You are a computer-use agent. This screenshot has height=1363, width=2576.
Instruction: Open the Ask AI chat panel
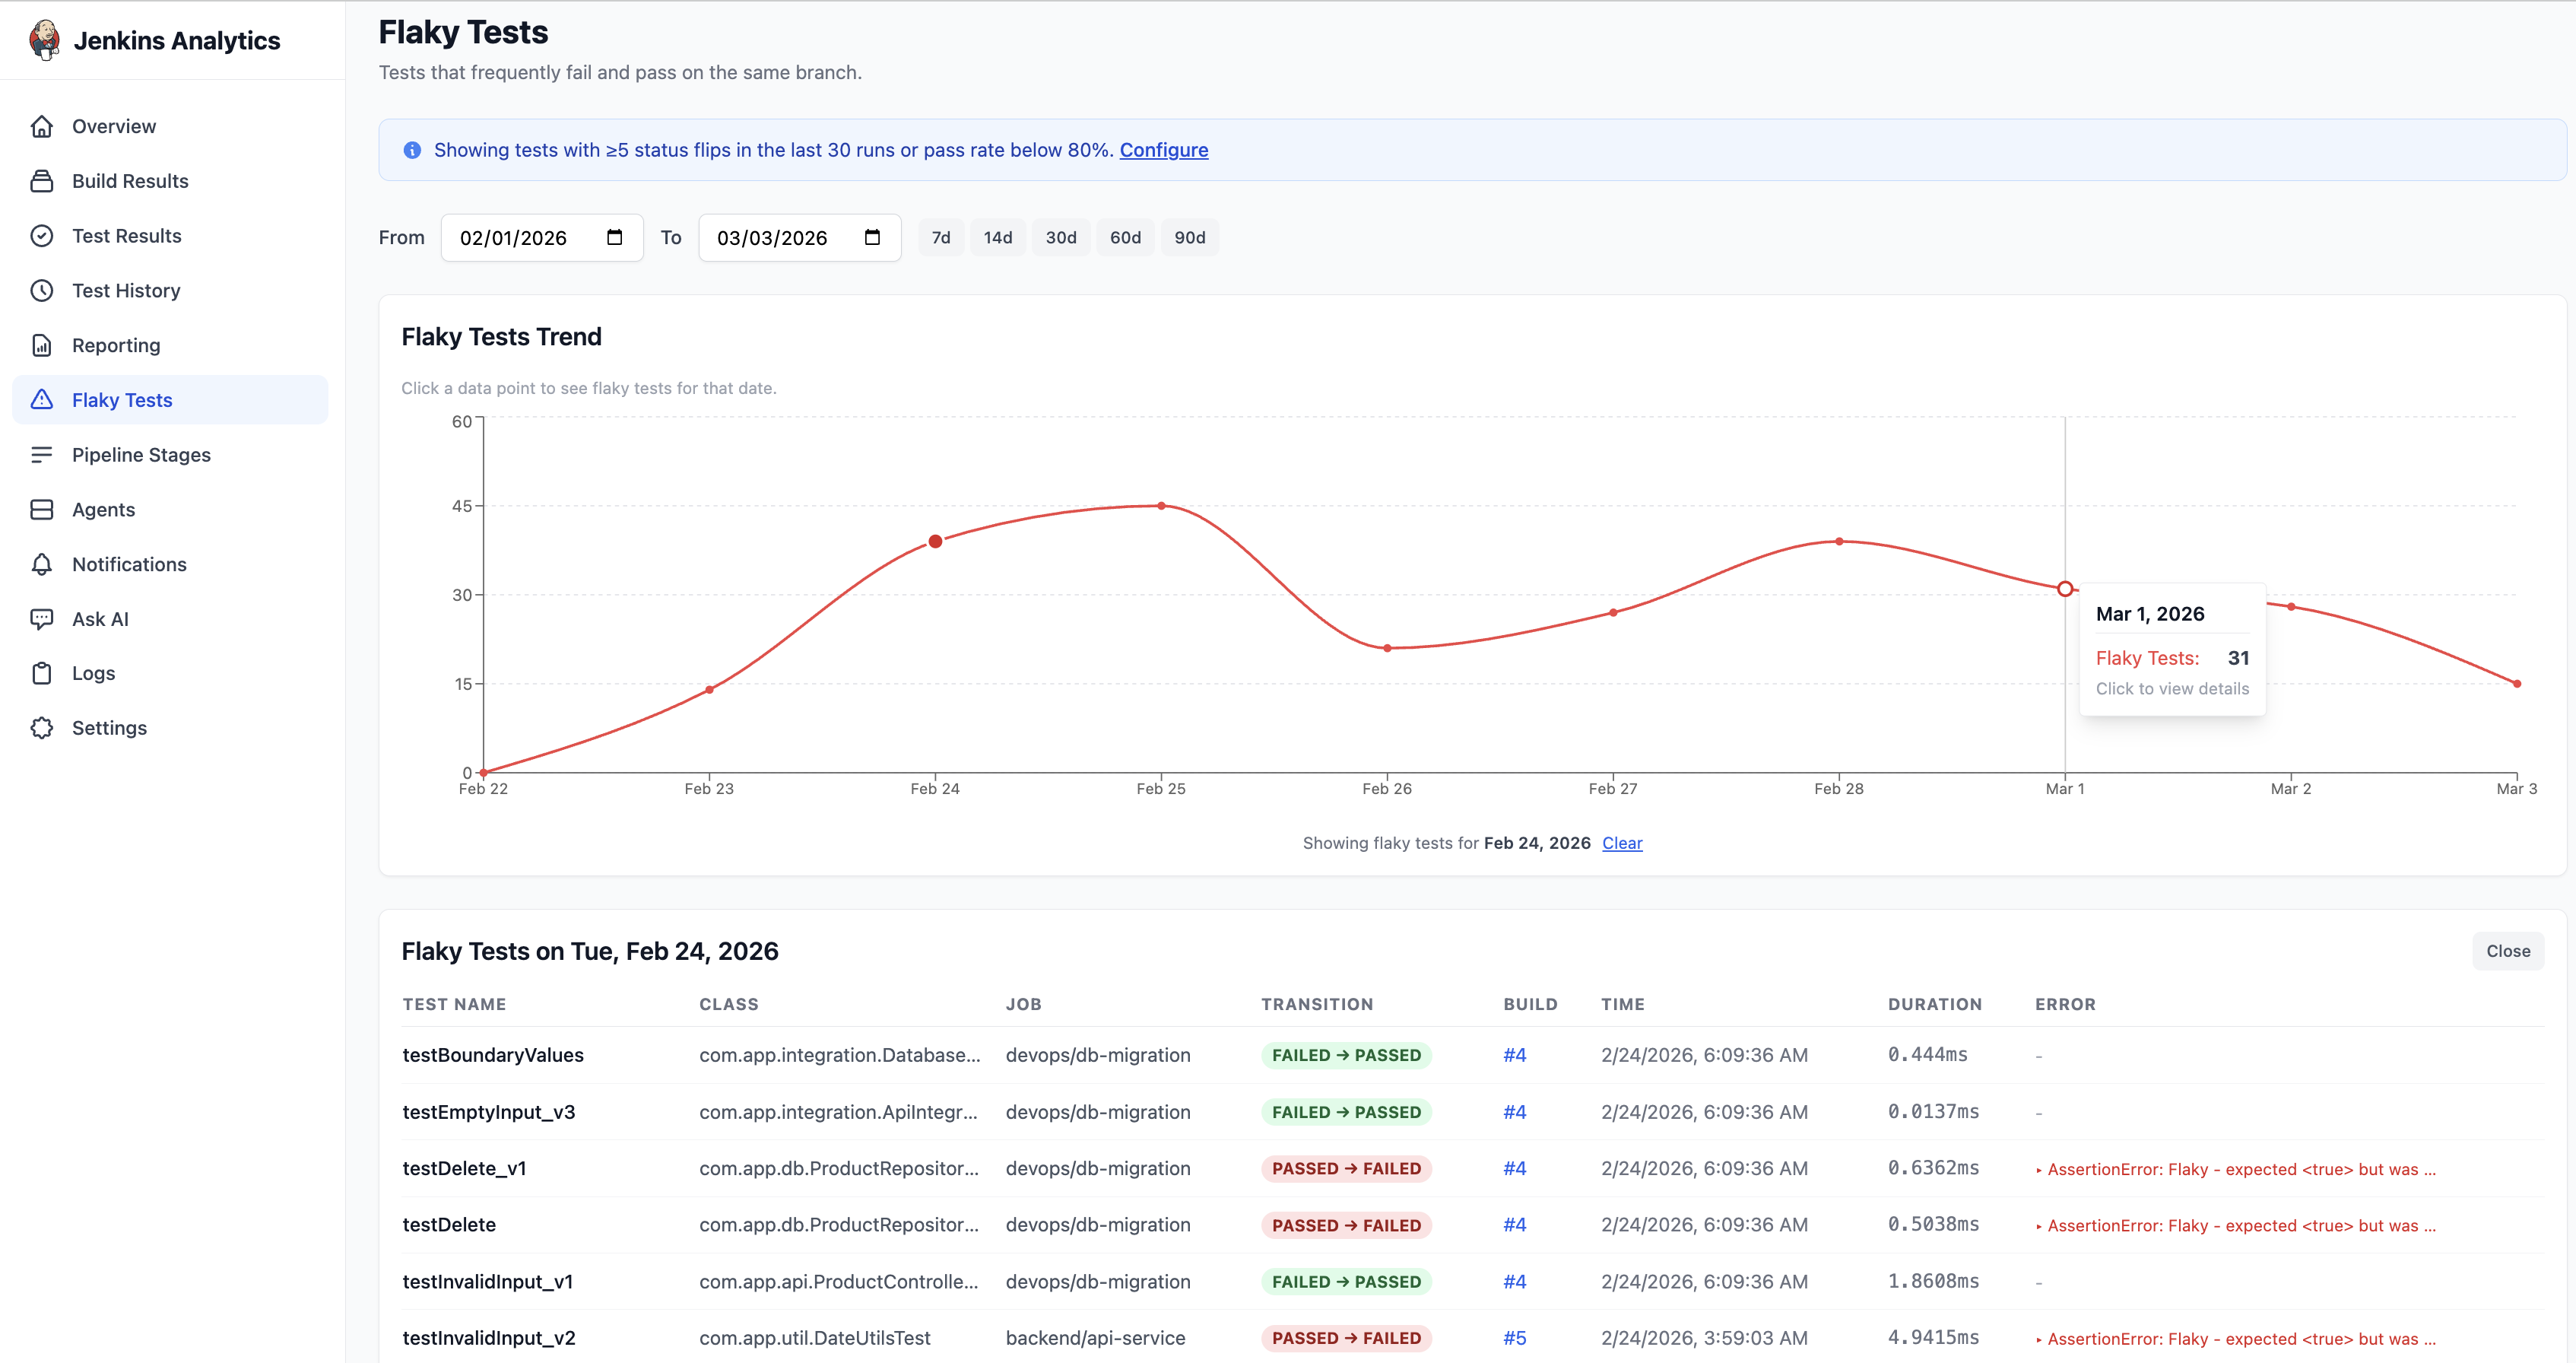(x=42, y=618)
